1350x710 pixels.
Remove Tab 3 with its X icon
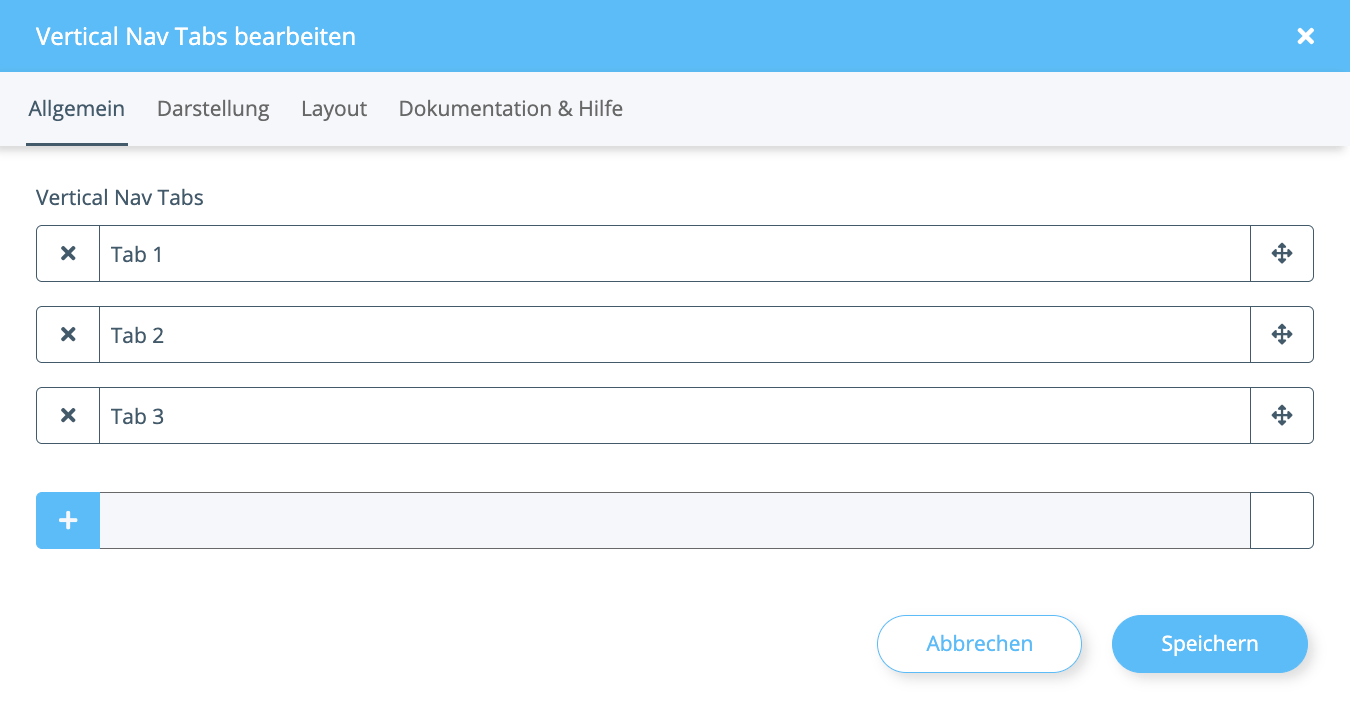tap(68, 416)
